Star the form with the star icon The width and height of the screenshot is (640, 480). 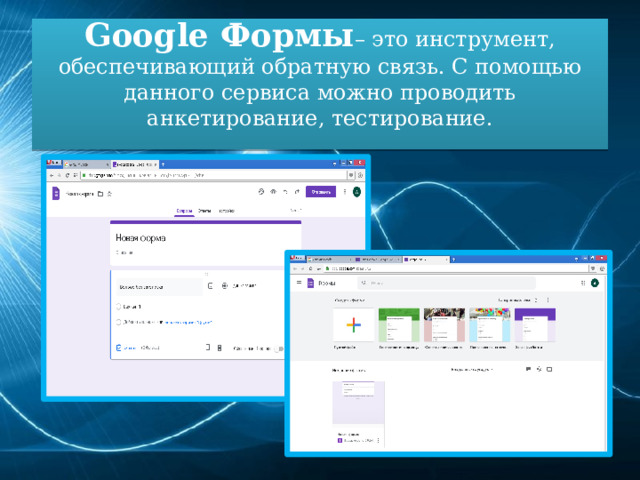click(109, 194)
